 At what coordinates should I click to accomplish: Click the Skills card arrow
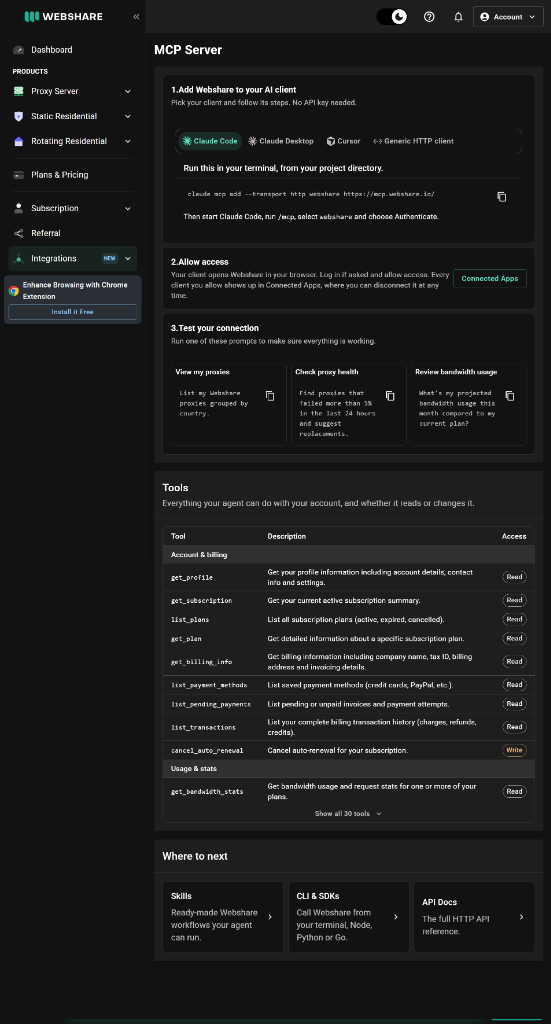(x=270, y=917)
